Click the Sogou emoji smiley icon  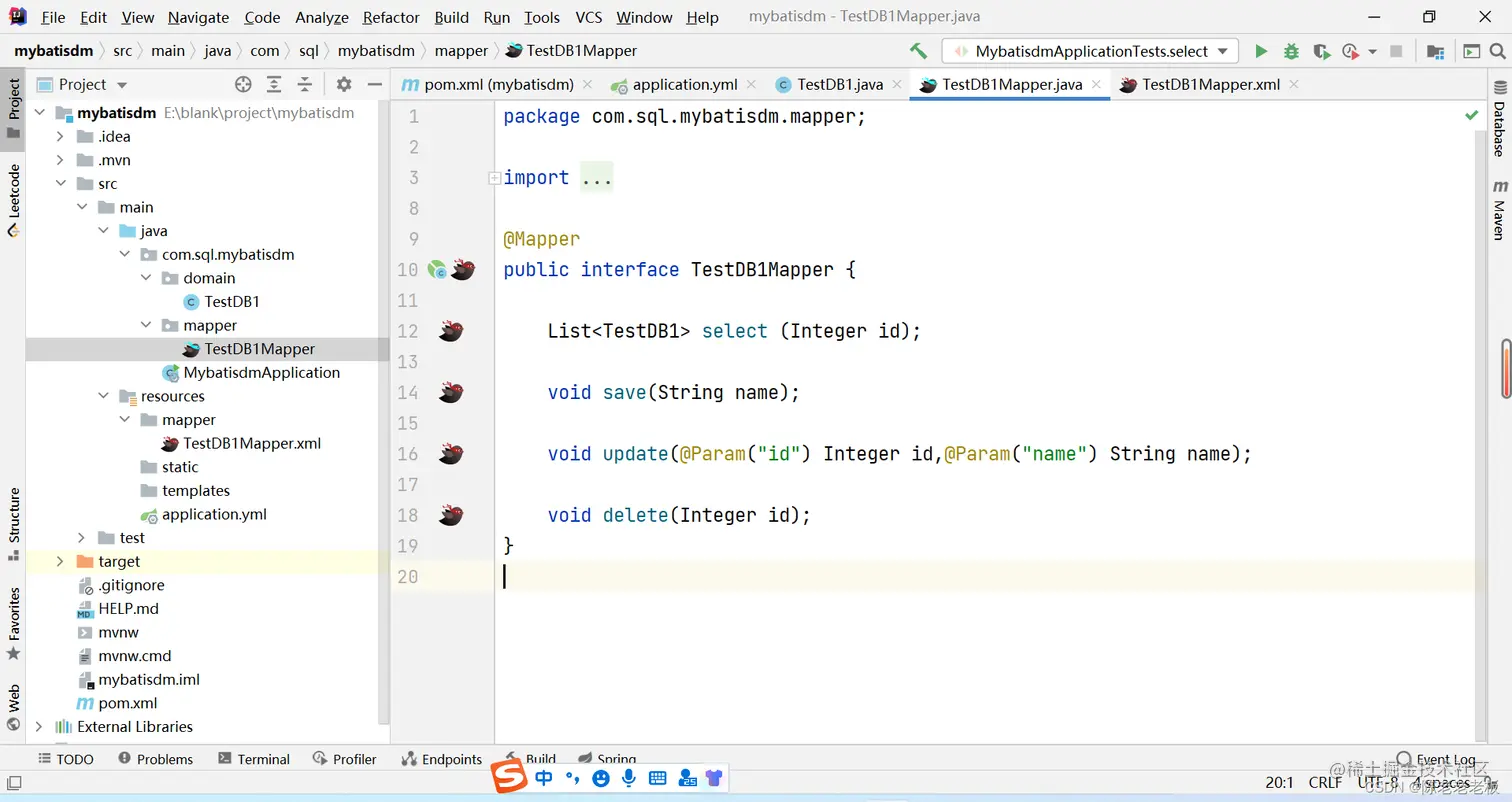[x=601, y=777]
